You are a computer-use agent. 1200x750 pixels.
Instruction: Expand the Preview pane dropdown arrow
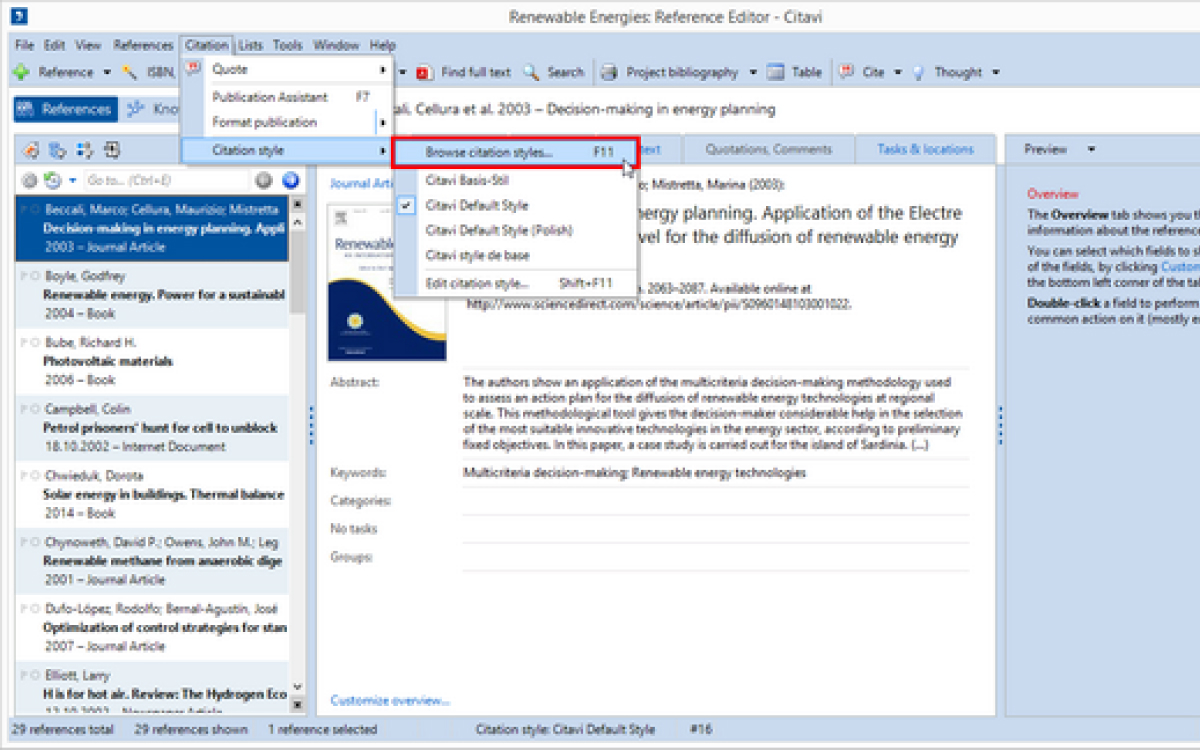(1091, 150)
